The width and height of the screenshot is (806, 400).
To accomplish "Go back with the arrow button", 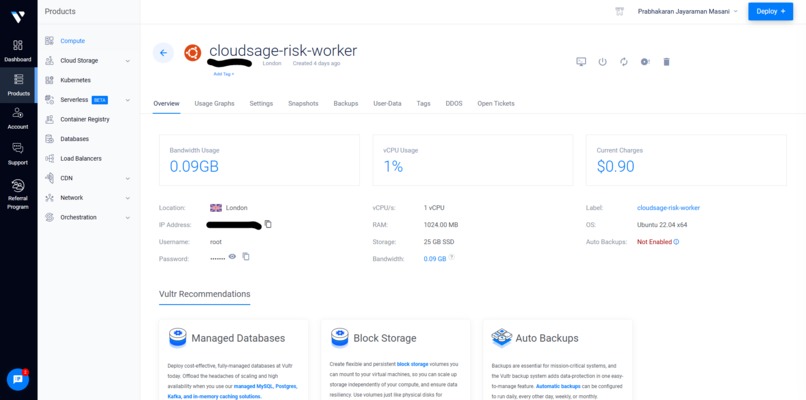I will click(x=163, y=52).
